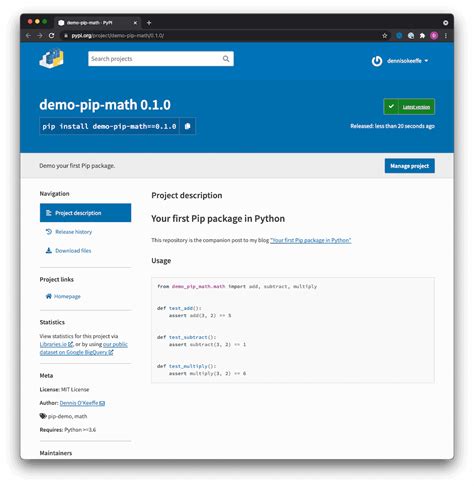Open the Google BigQuery dataset link
Image resolution: width=474 pixels, height=486 pixels.
pos(77,352)
